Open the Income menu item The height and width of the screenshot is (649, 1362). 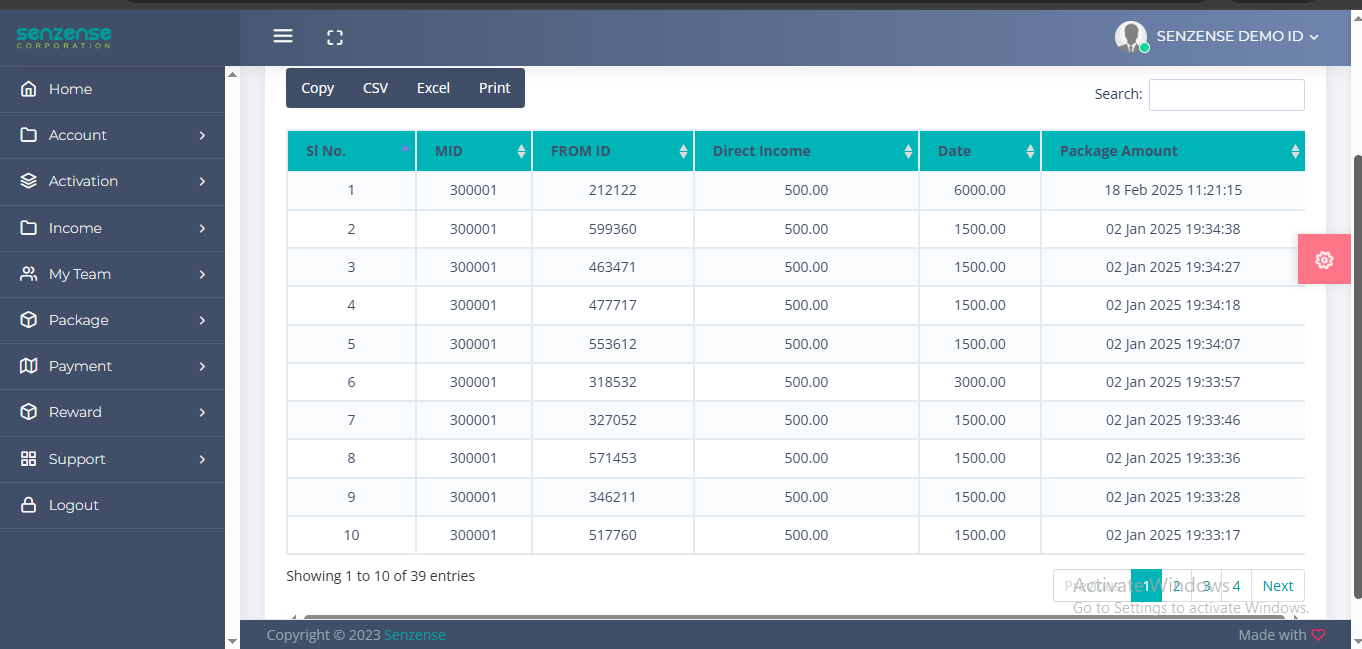pos(112,228)
